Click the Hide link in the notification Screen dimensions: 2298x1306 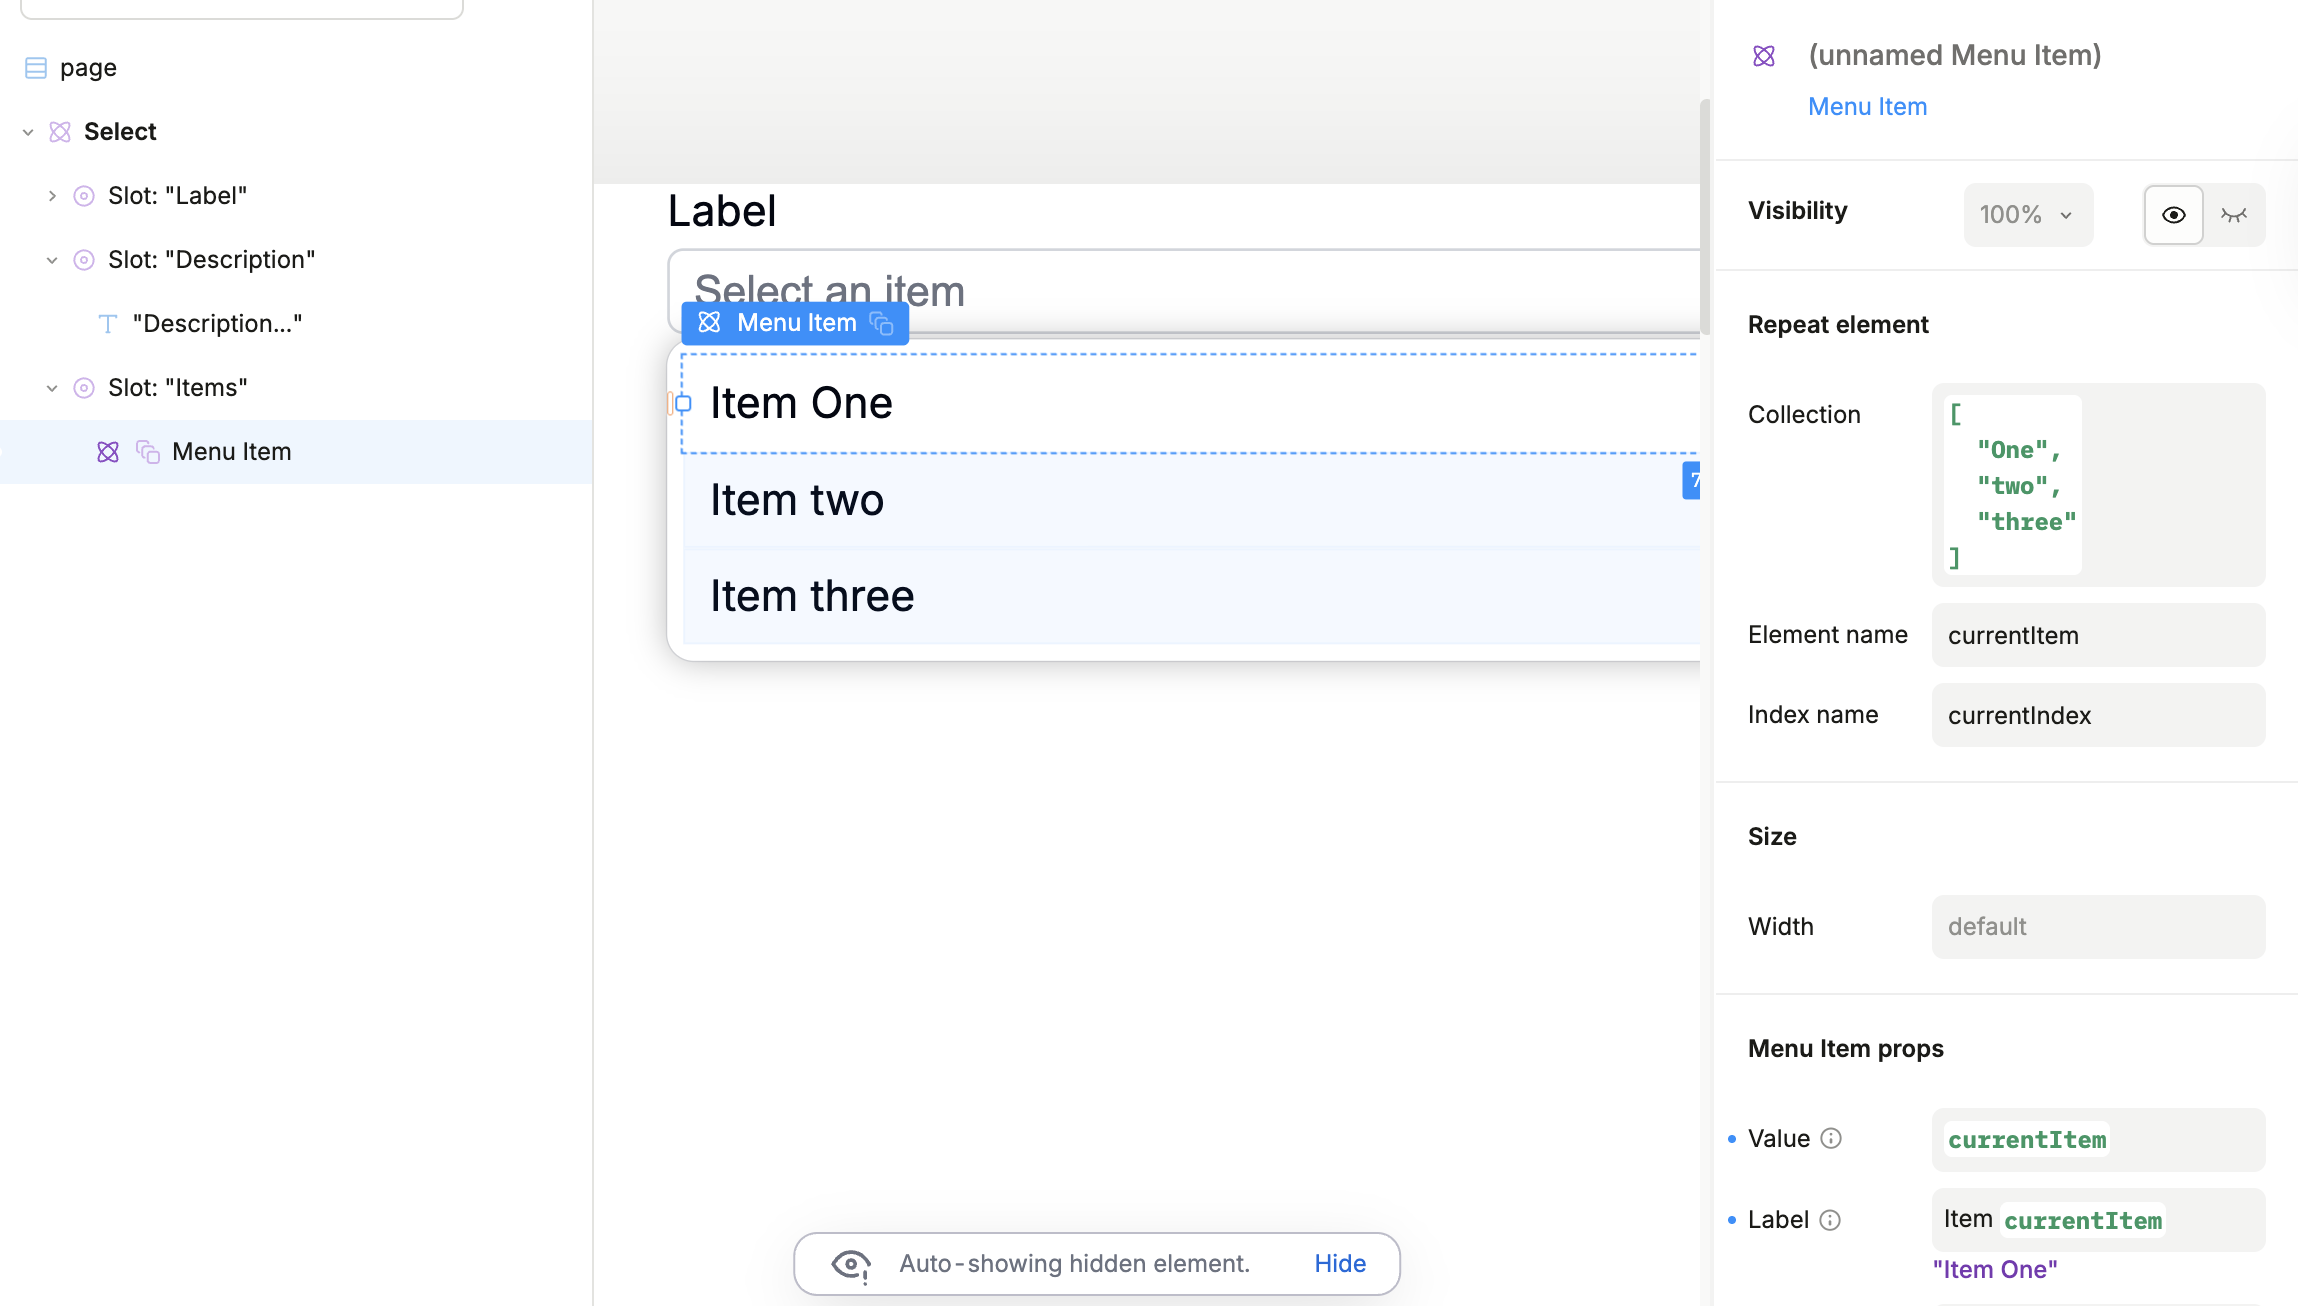[x=1340, y=1264]
